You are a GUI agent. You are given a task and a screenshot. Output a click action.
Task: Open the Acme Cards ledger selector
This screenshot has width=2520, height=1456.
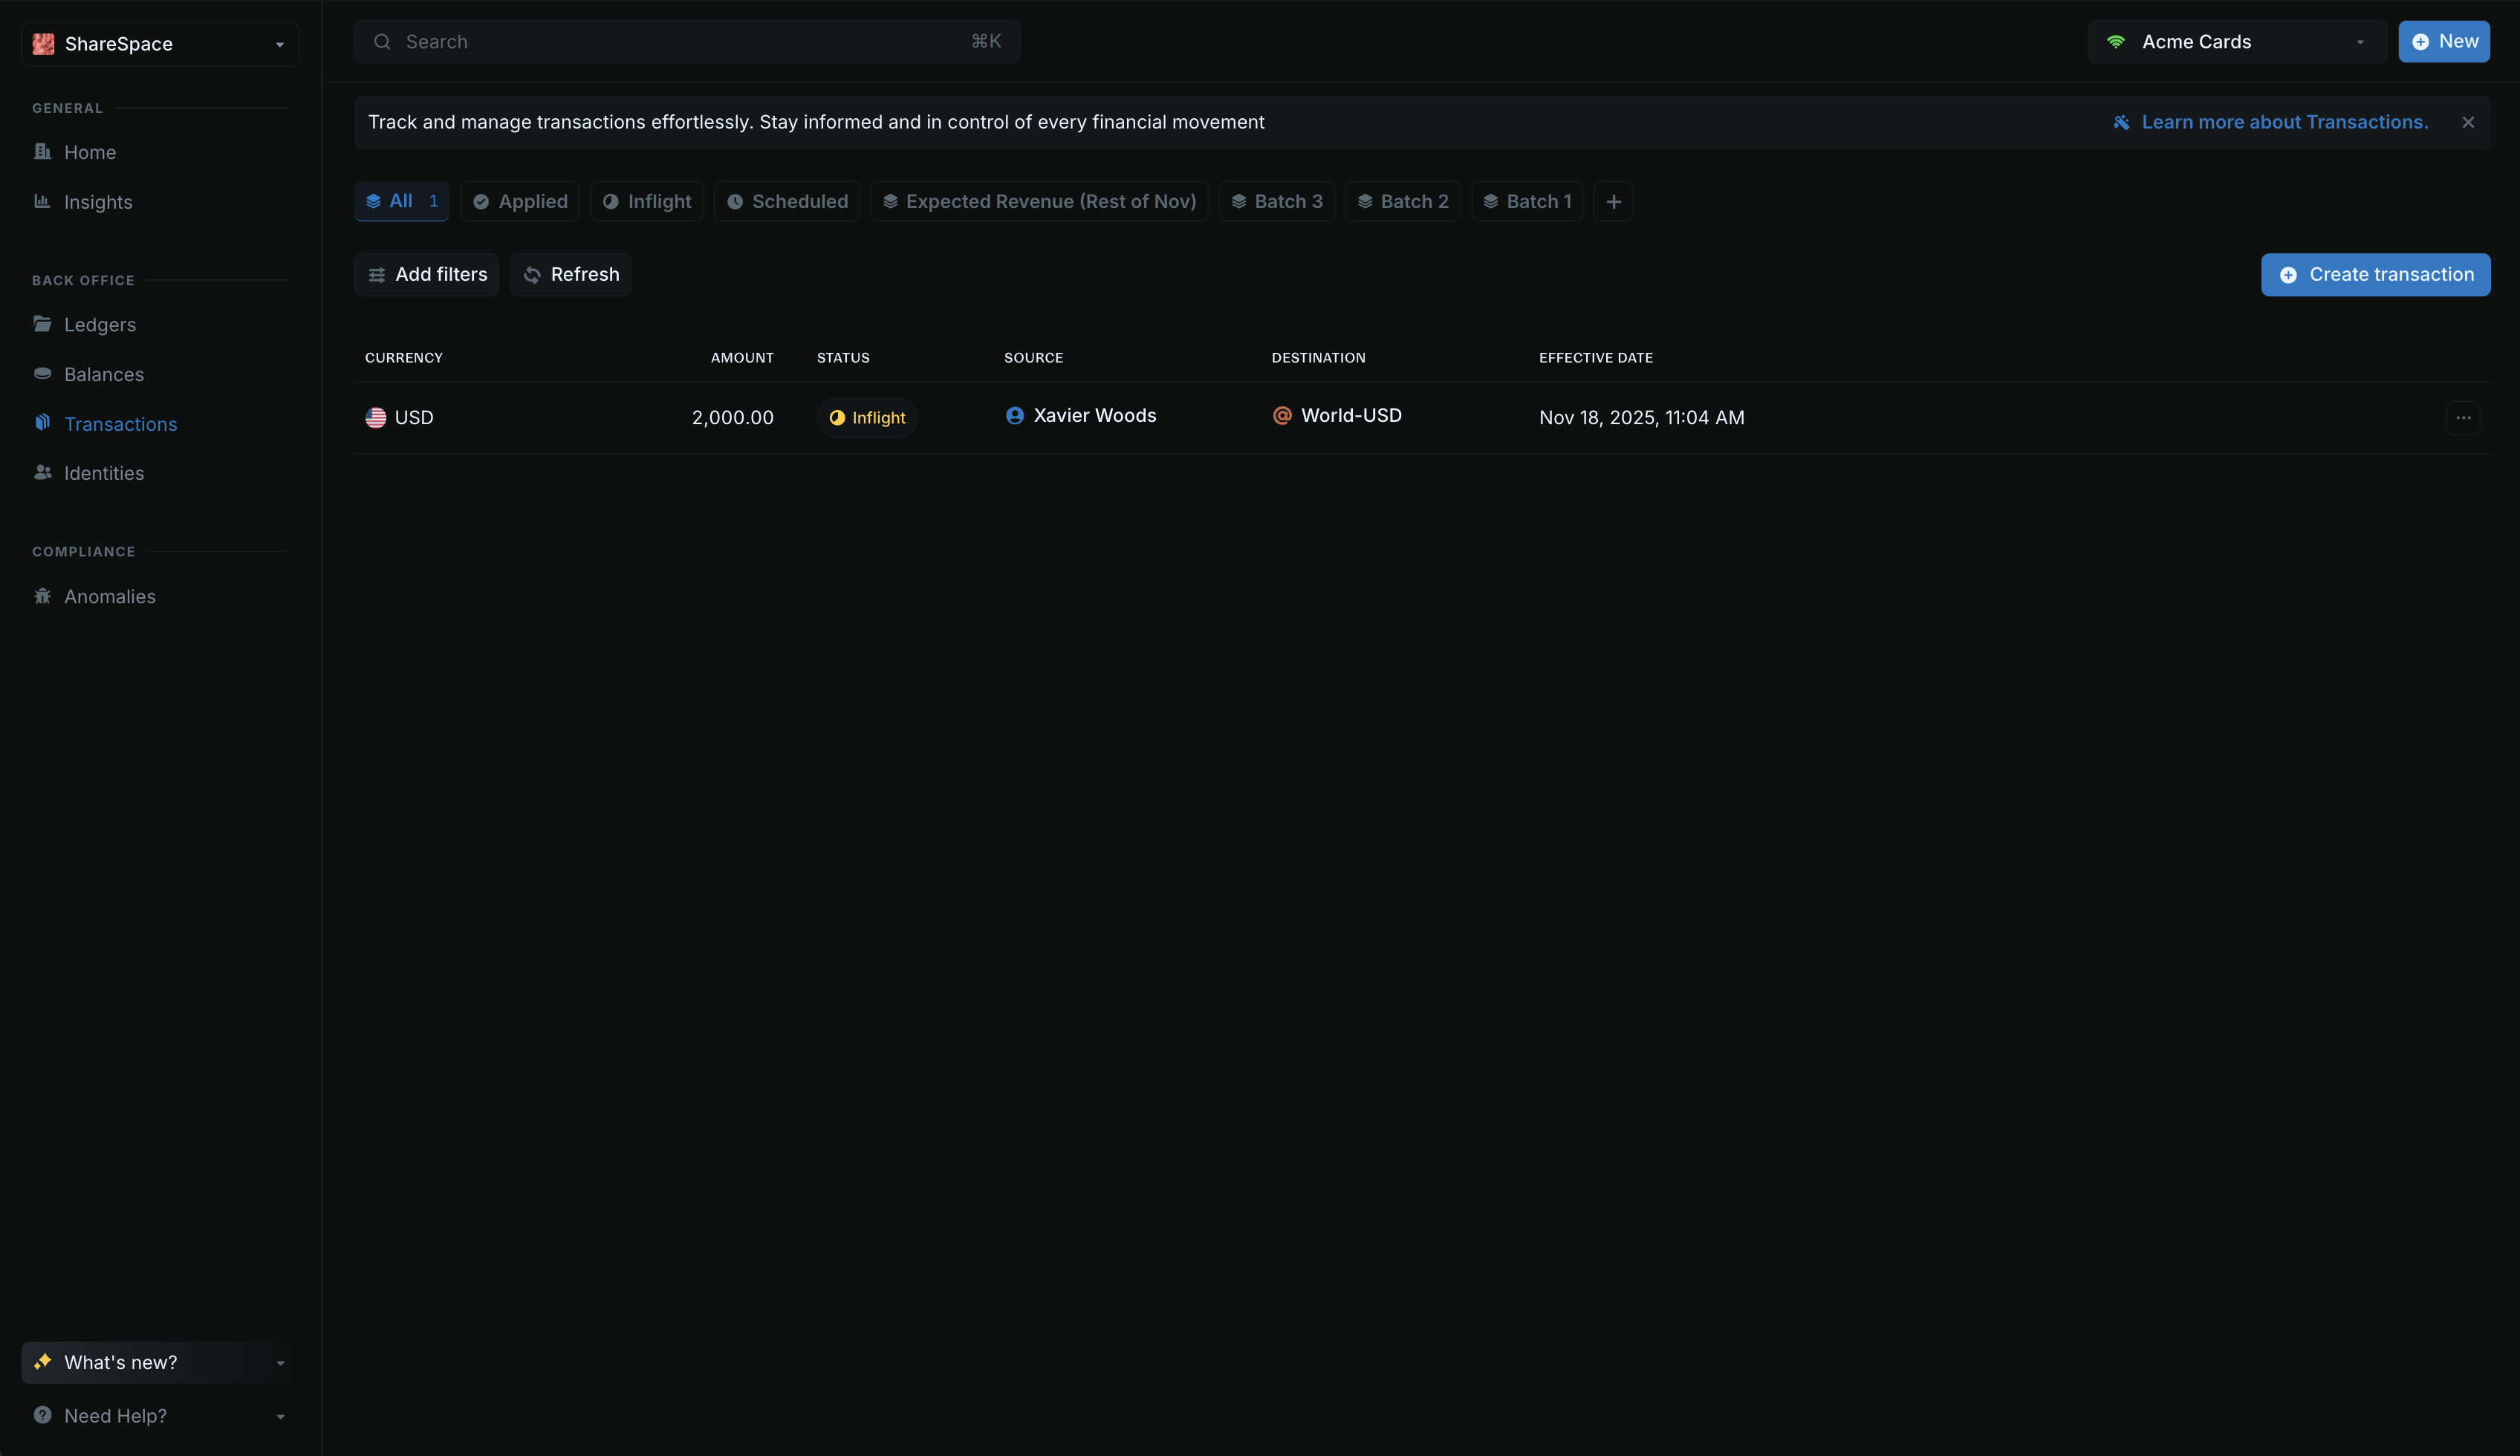point(2236,42)
